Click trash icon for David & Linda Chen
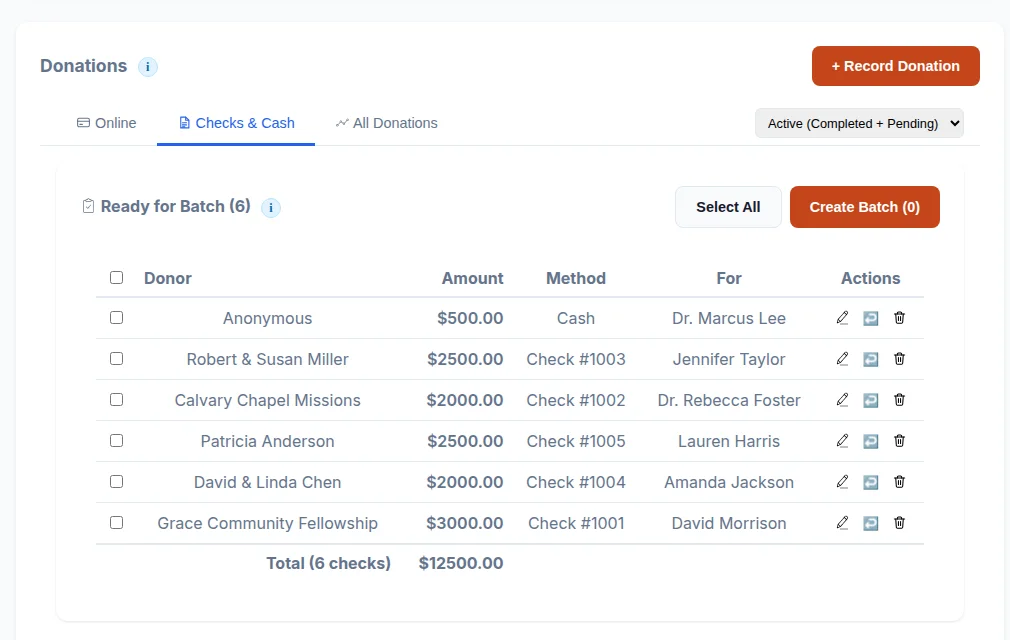The image size is (1010, 640). 899,482
